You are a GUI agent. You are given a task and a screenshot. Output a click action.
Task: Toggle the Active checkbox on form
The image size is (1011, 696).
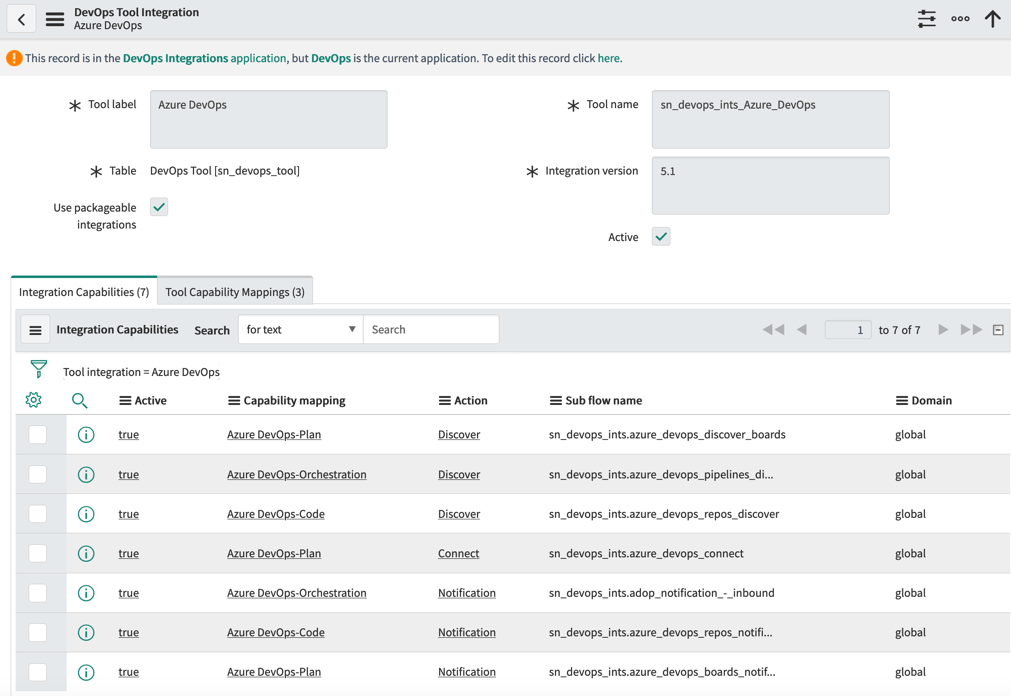[x=661, y=237]
